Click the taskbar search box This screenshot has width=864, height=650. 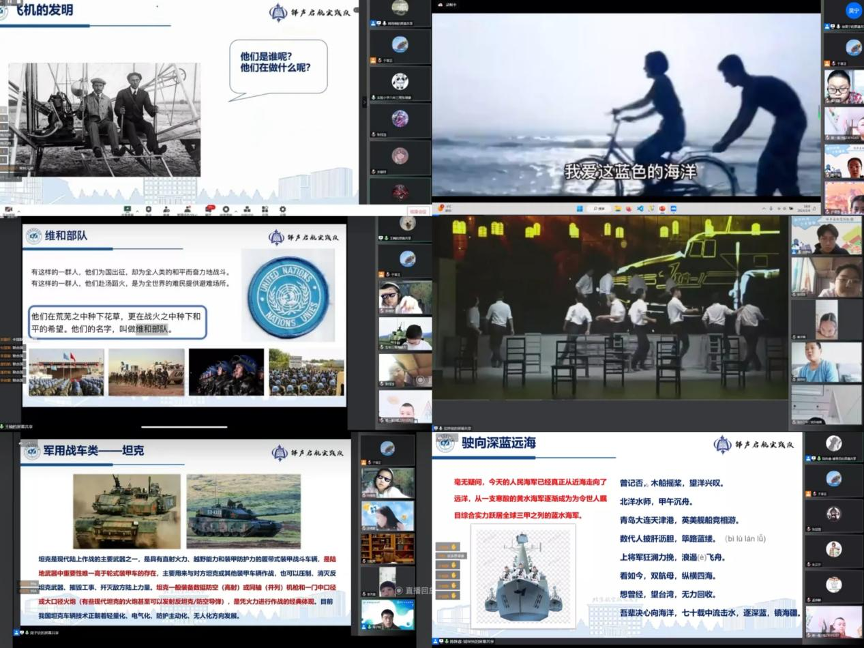tap(599, 209)
